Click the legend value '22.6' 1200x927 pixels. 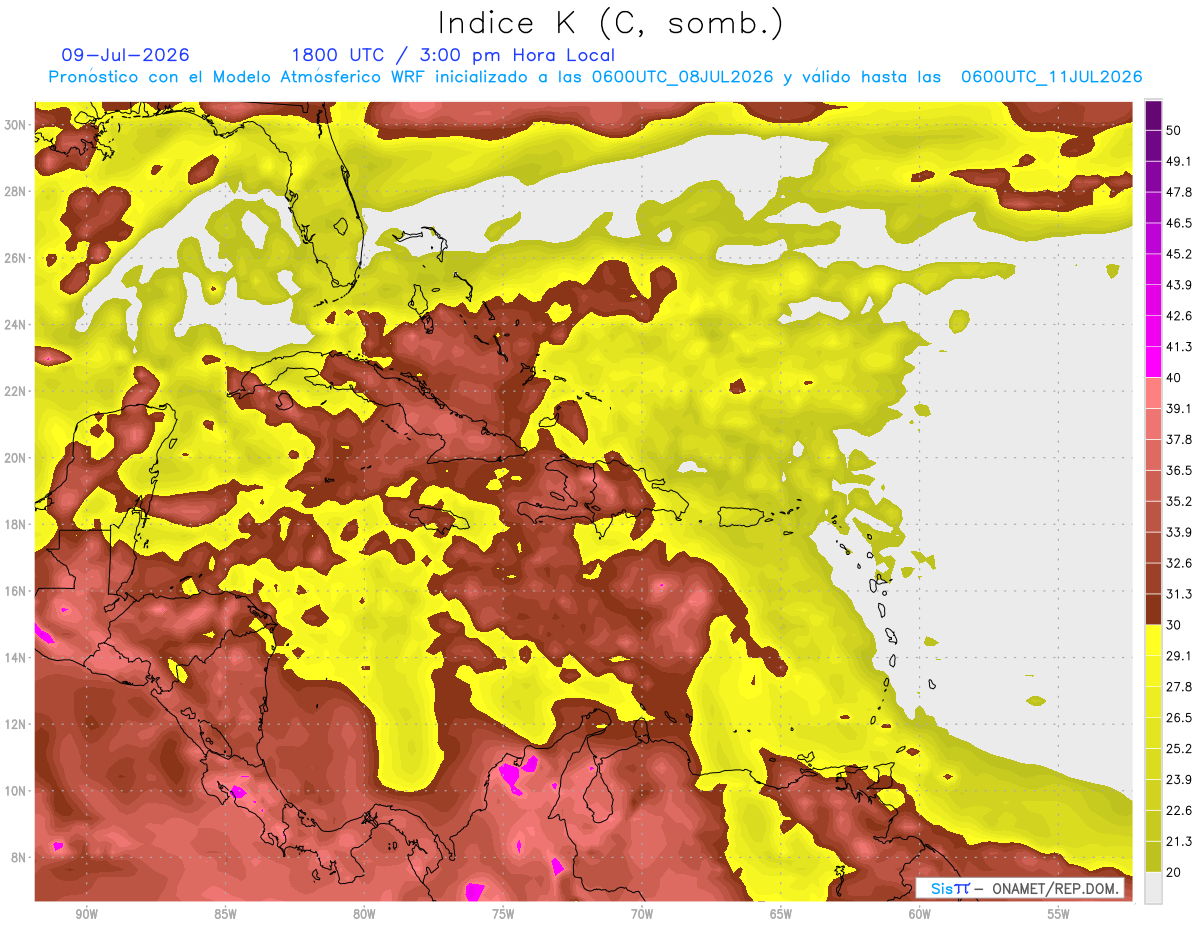click(1178, 810)
